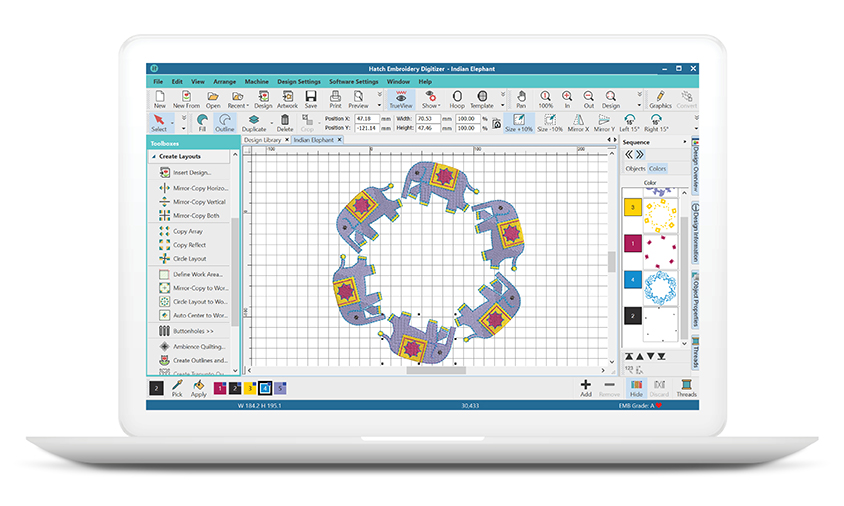
Task: Click the New design icon
Action: [160, 99]
